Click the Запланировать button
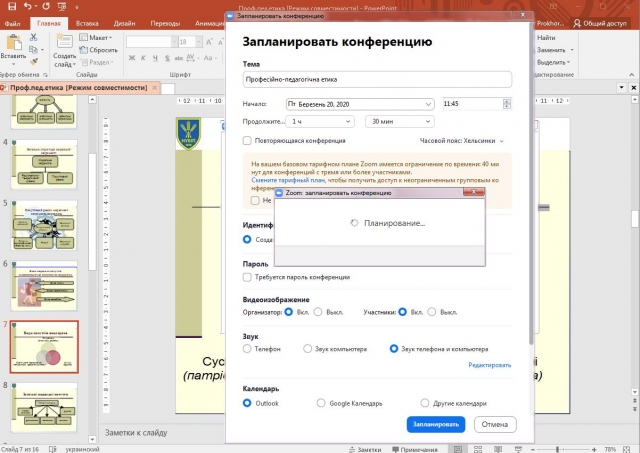The width and height of the screenshot is (640, 453). pos(436,424)
